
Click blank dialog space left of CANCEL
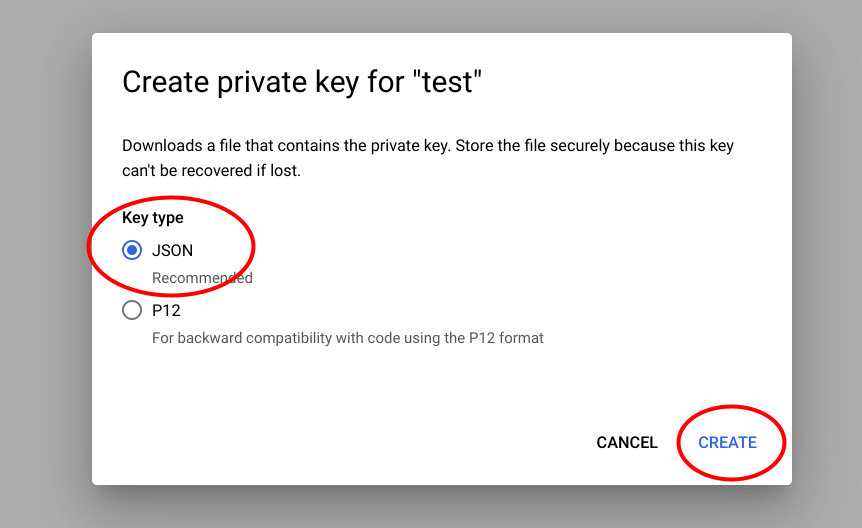[x=350, y=442]
